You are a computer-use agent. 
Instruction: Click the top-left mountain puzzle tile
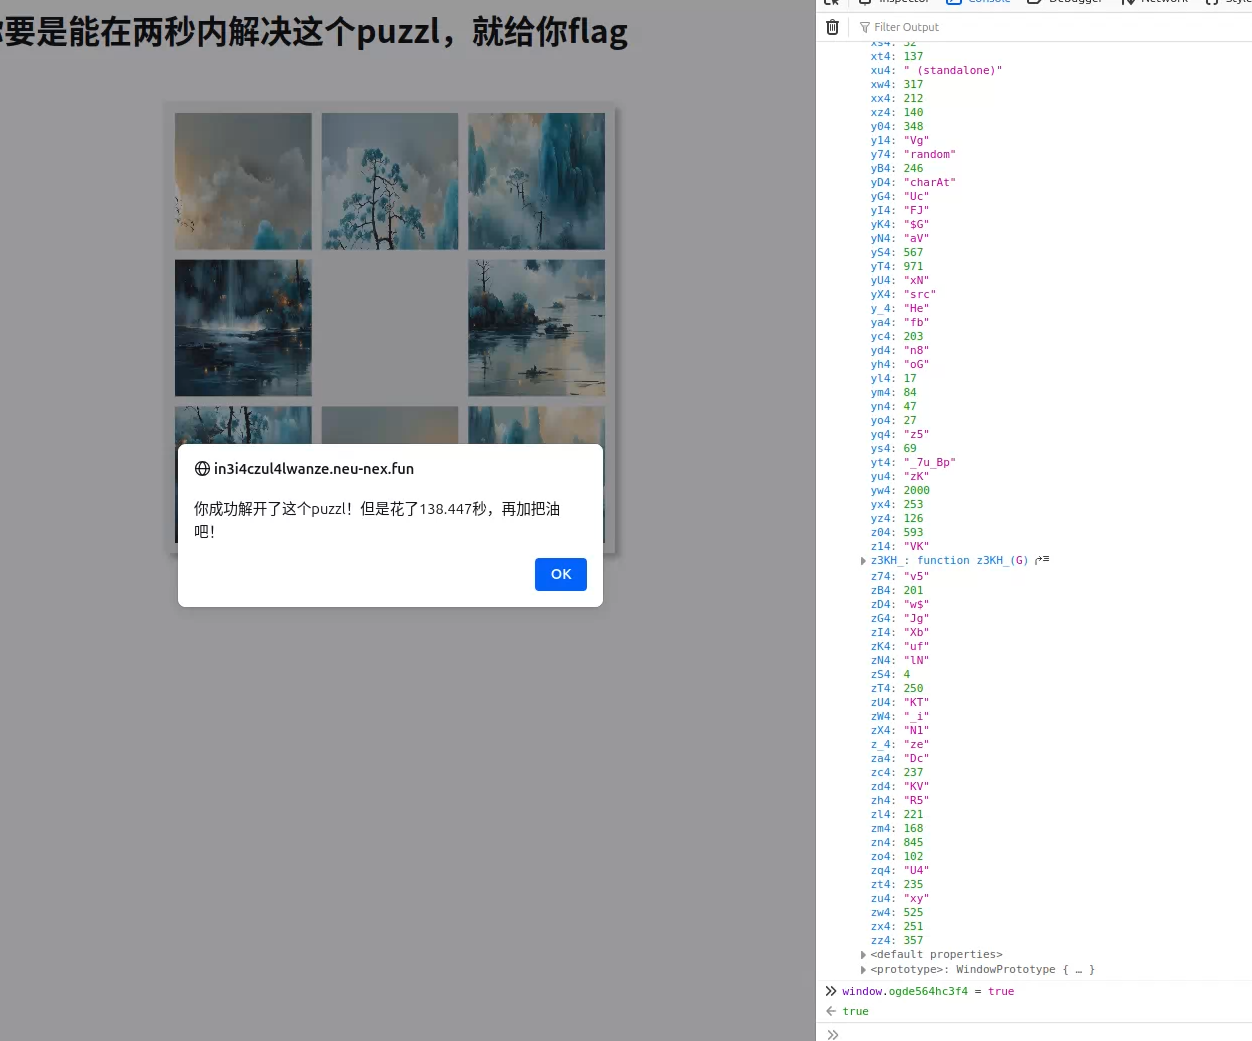[242, 181]
